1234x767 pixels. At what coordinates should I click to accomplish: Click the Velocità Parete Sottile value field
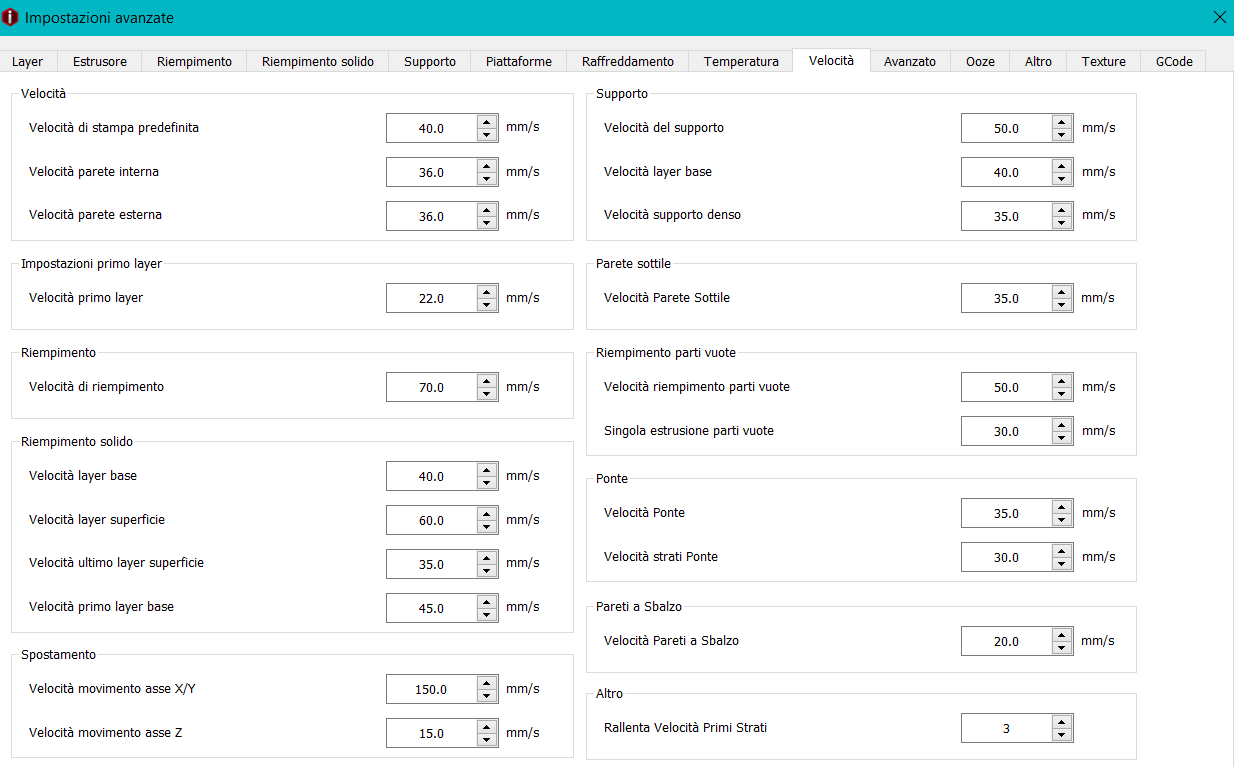point(1007,298)
